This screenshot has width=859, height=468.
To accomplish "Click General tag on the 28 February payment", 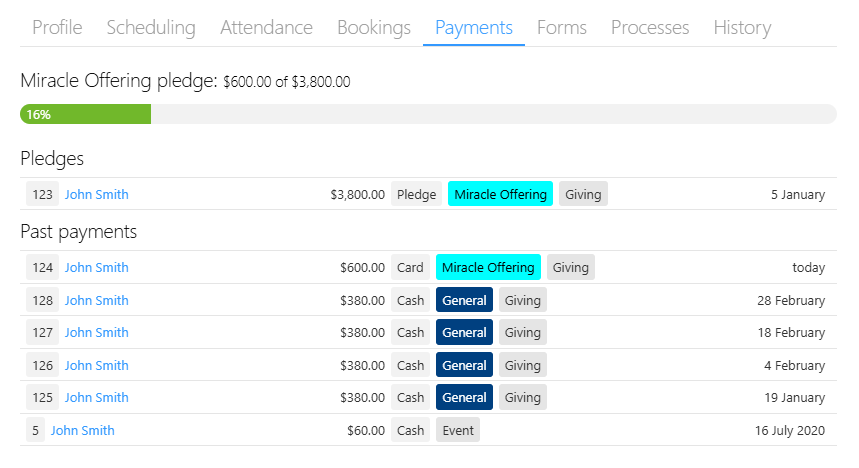I will [x=464, y=300].
